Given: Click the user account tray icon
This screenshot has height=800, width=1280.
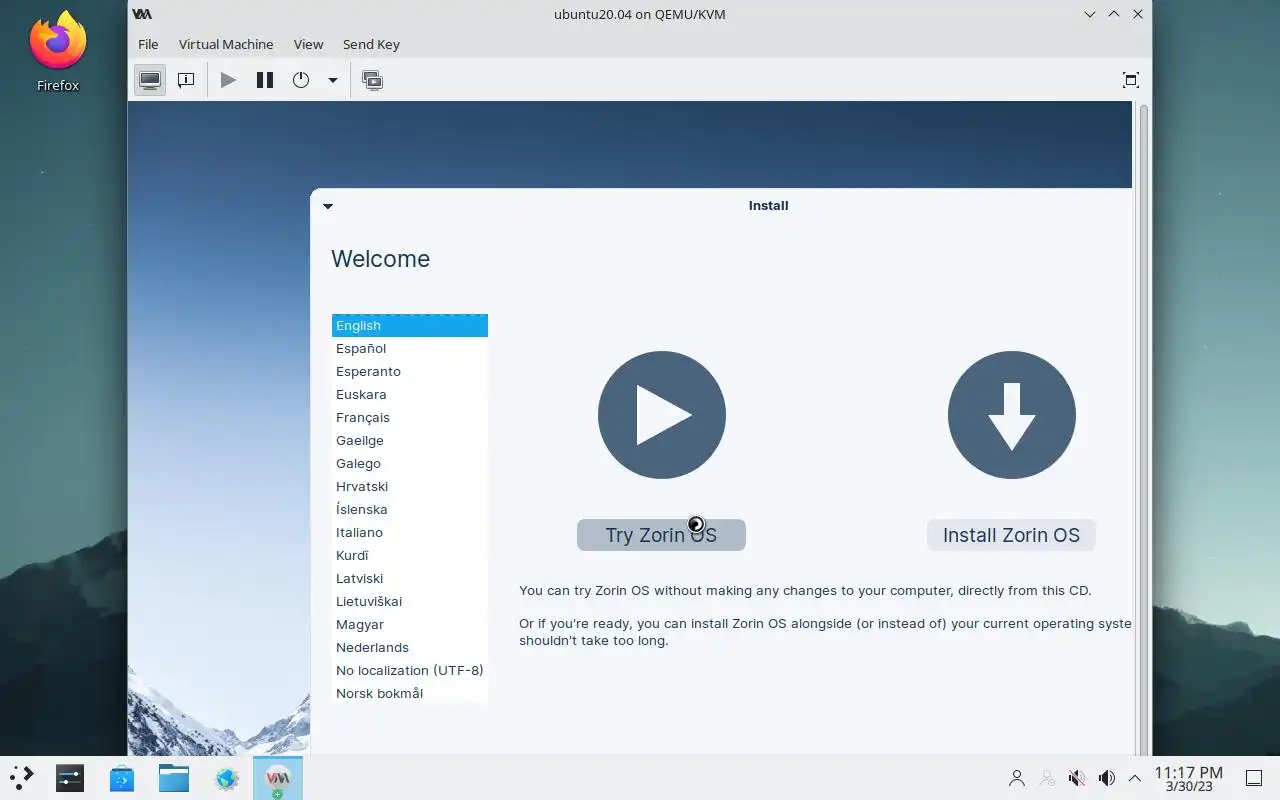Looking at the screenshot, I should 1017,778.
